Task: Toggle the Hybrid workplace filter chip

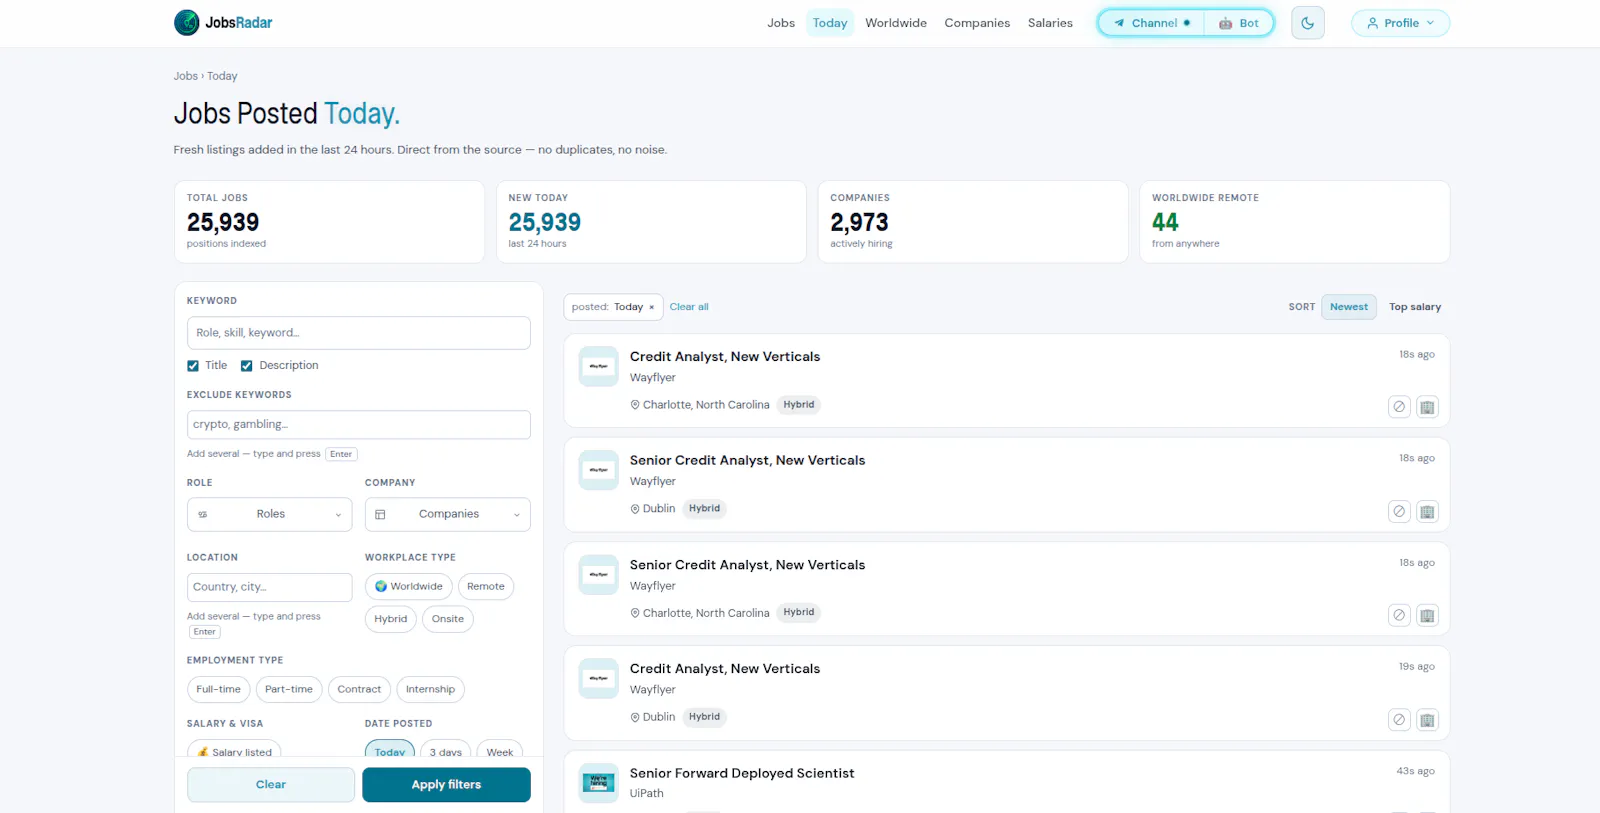Action: [390, 619]
